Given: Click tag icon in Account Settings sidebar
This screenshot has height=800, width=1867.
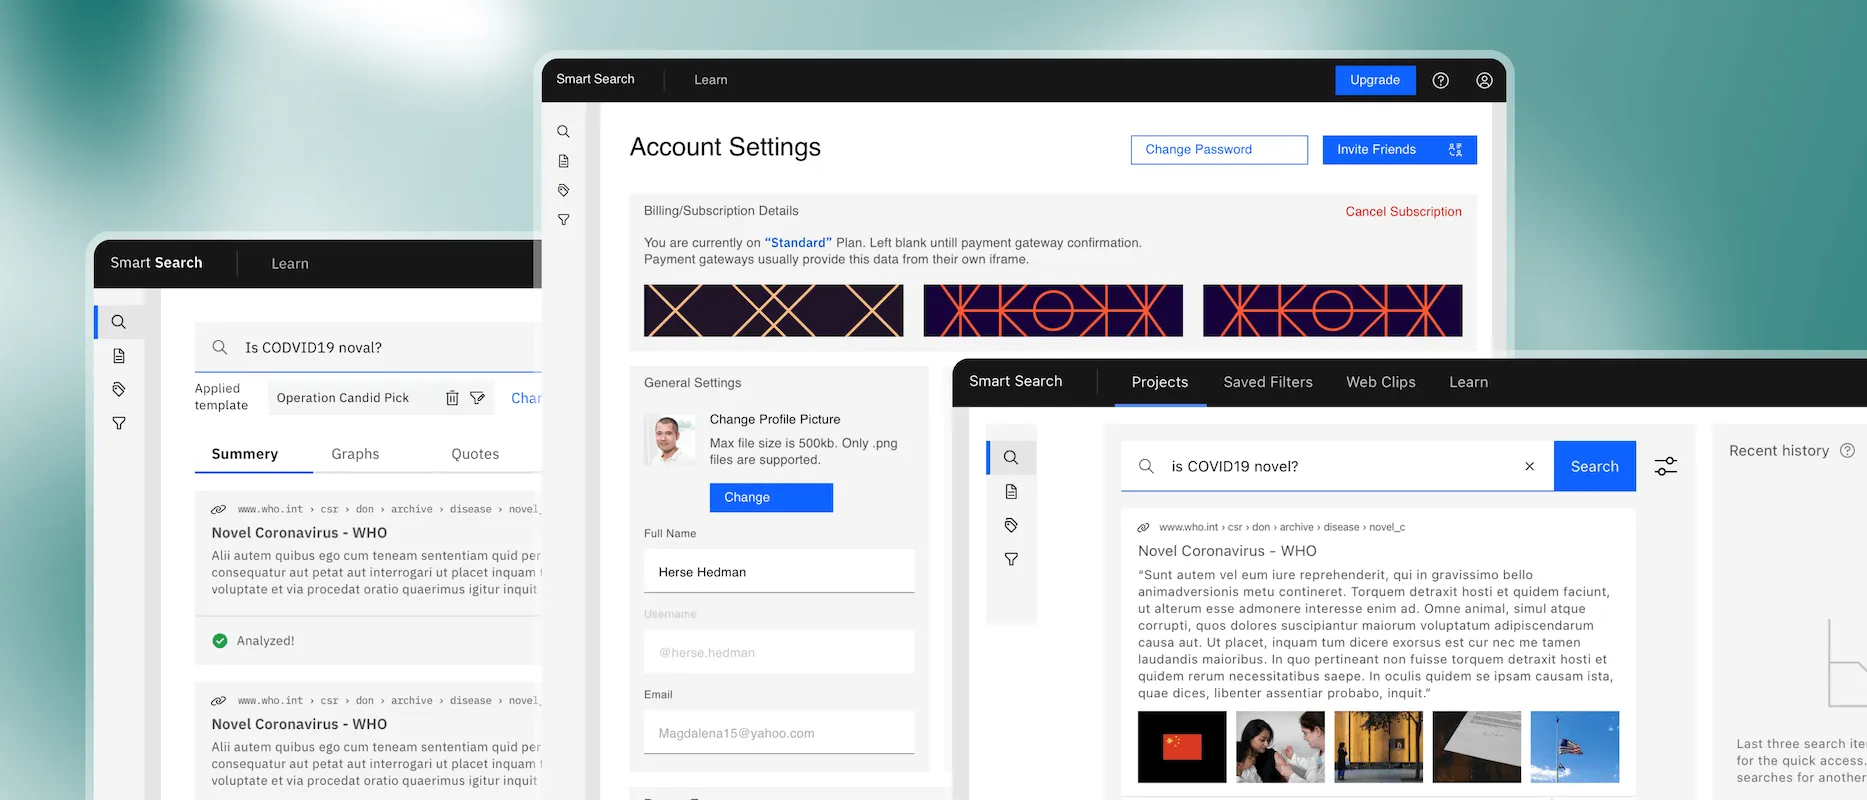Looking at the screenshot, I should (x=564, y=190).
